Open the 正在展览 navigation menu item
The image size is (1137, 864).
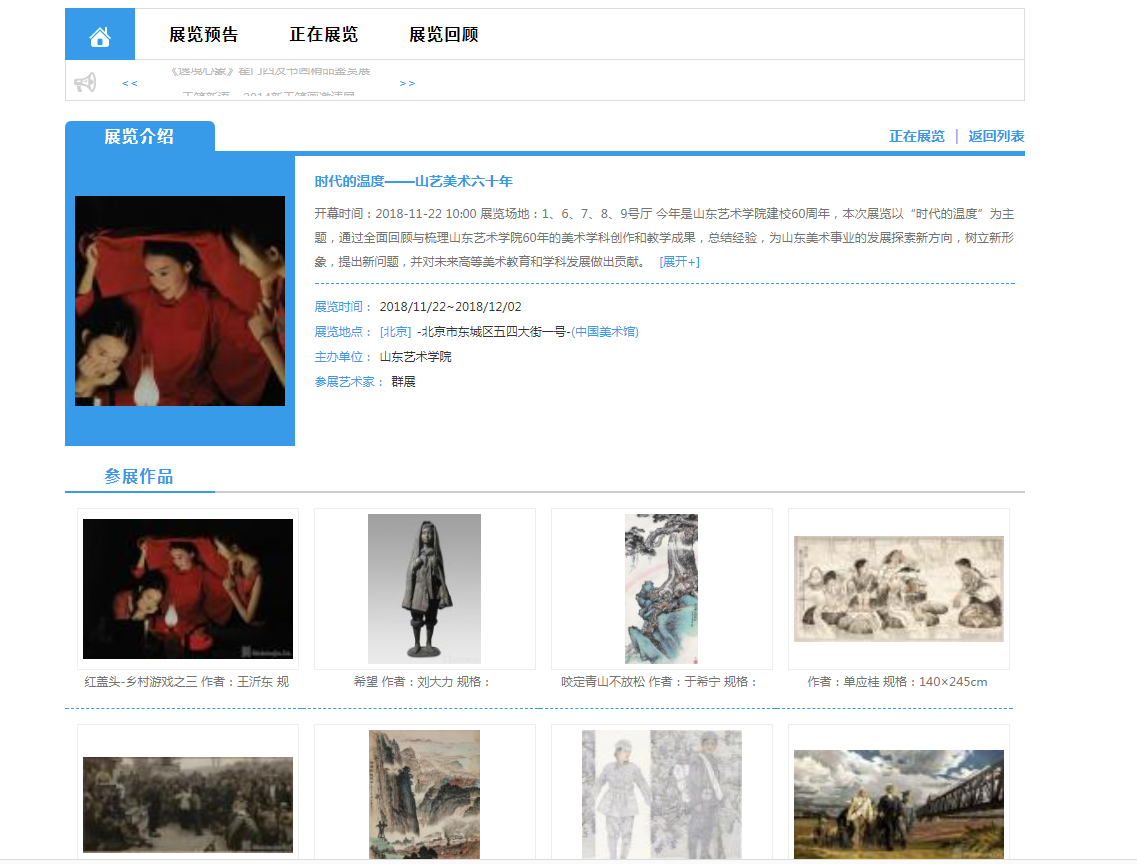(323, 35)
